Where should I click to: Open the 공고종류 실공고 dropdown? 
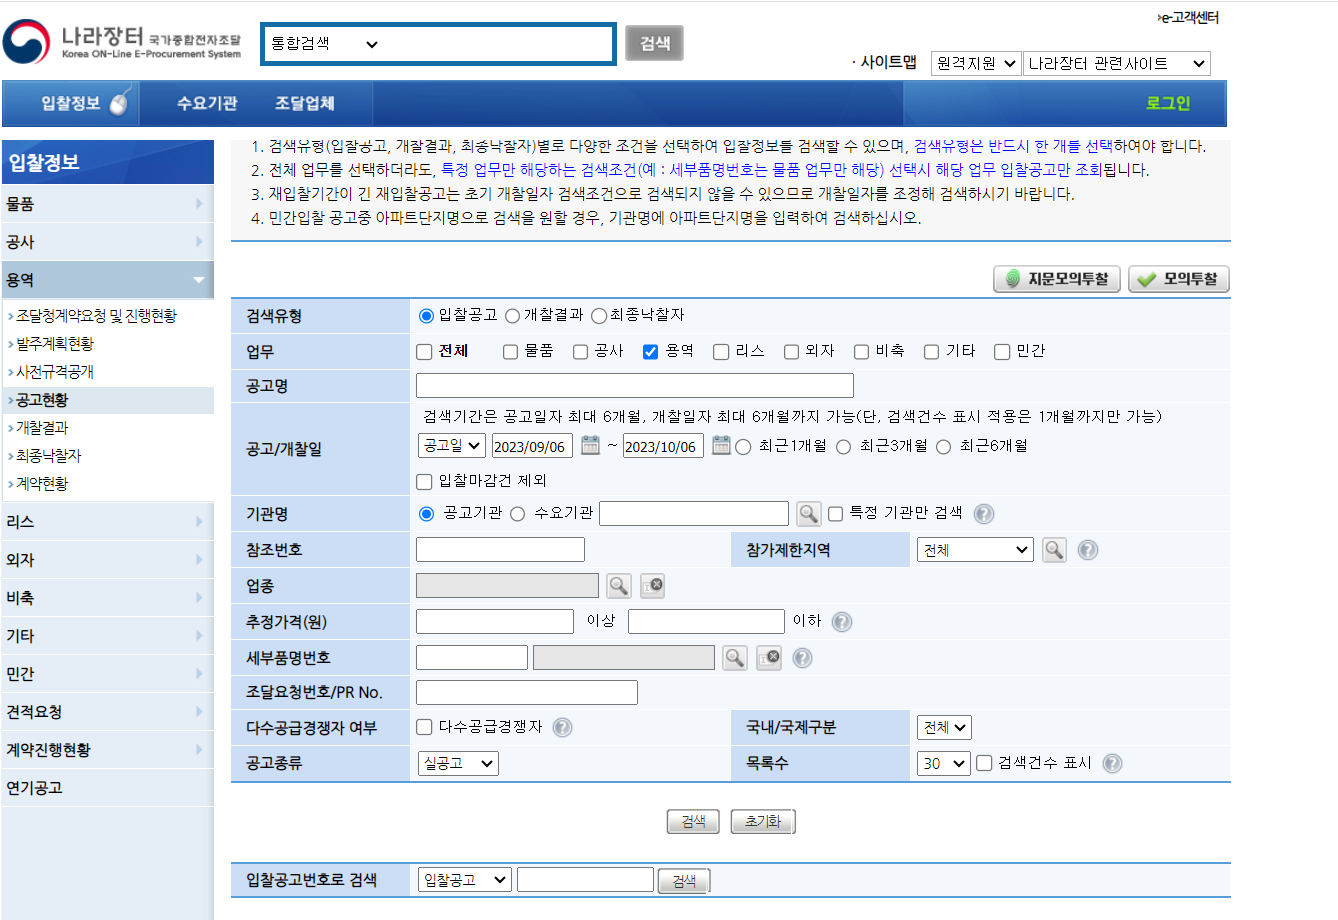click(x=458, y=763)
